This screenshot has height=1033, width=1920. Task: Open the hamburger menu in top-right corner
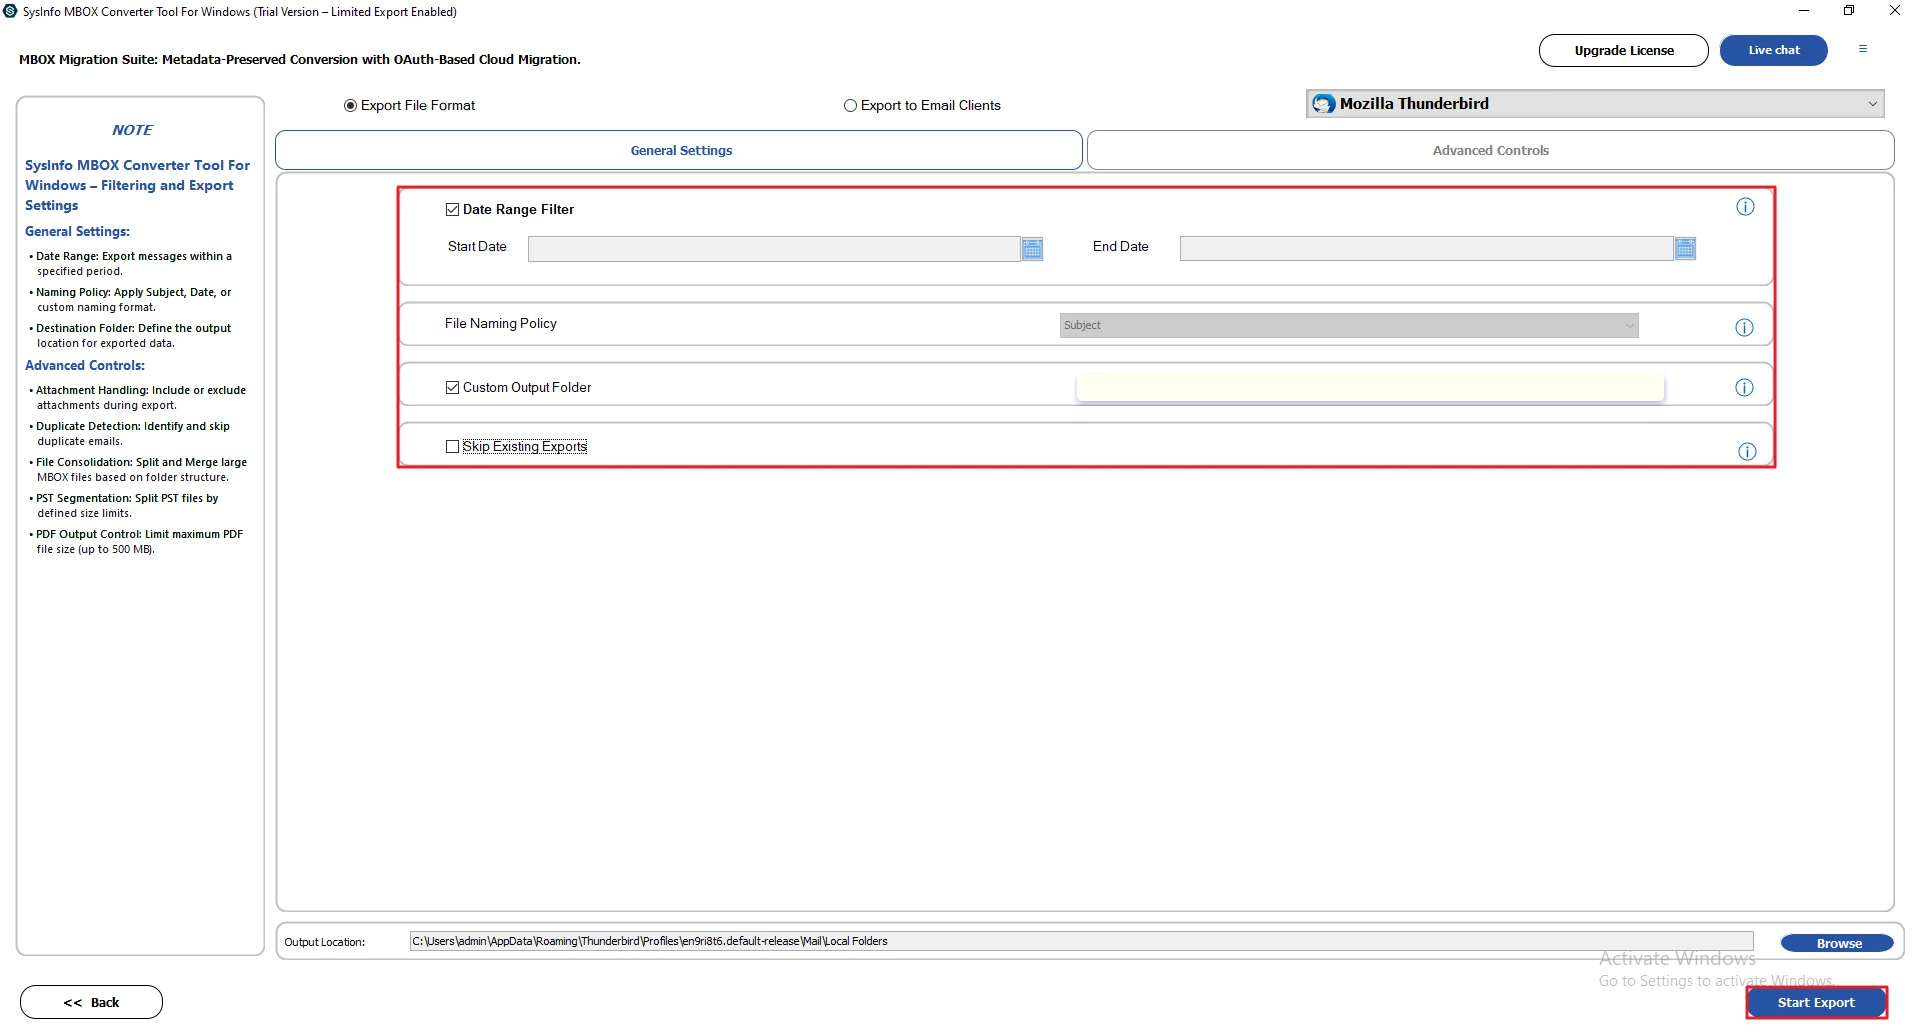point(1862,48)
